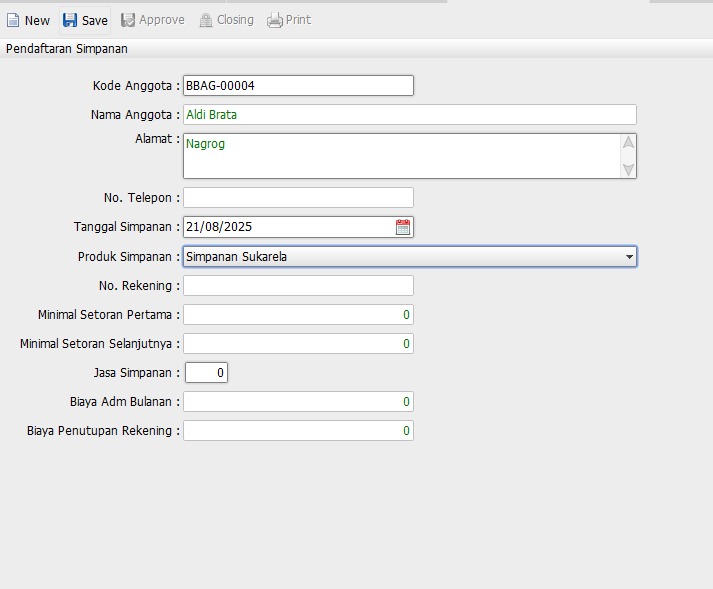Click the Closing toolbar icon
The image size is (713, 589).
pos(206,20)
